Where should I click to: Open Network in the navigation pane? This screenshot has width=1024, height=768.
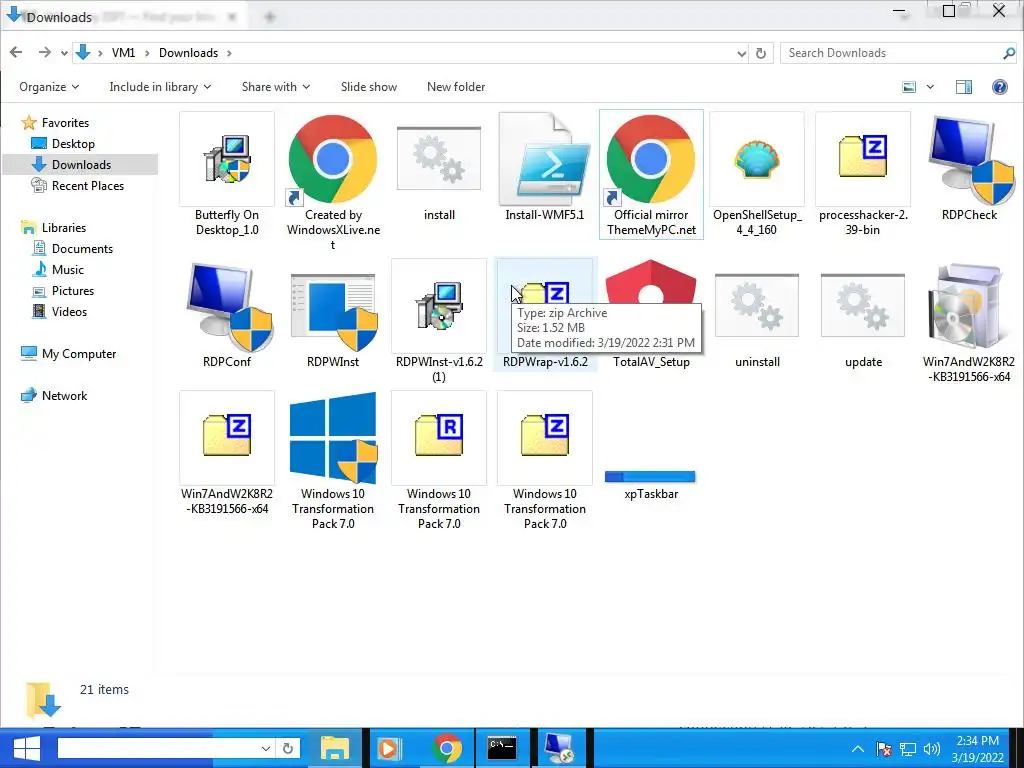[x=64, y=395]
